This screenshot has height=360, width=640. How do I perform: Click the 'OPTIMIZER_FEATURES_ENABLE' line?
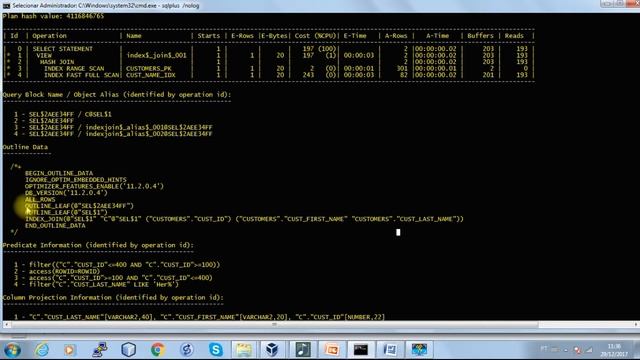point(94,186)
